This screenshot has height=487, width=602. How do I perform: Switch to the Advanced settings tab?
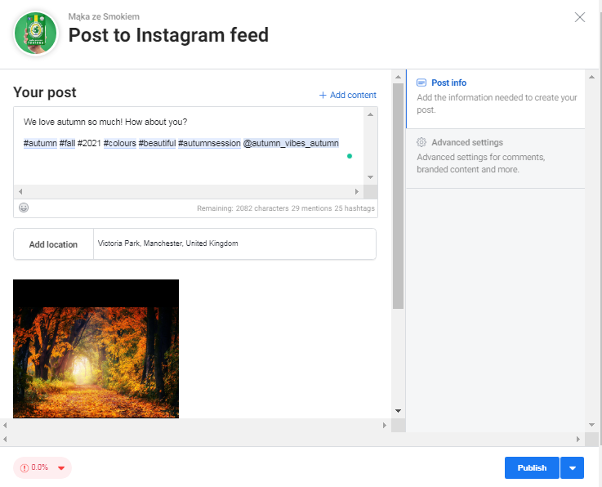[x=496, y=158]
